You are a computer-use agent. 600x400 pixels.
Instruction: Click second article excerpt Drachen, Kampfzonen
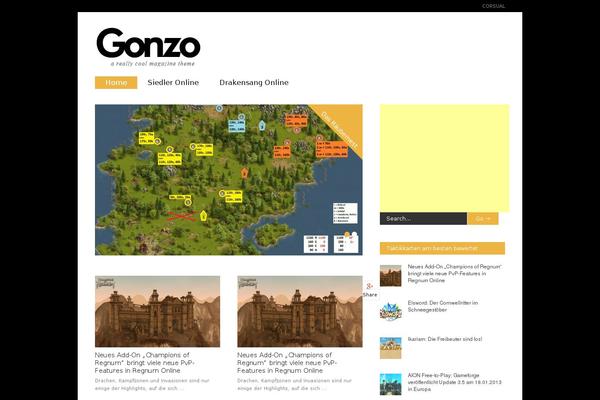point(295,384)
